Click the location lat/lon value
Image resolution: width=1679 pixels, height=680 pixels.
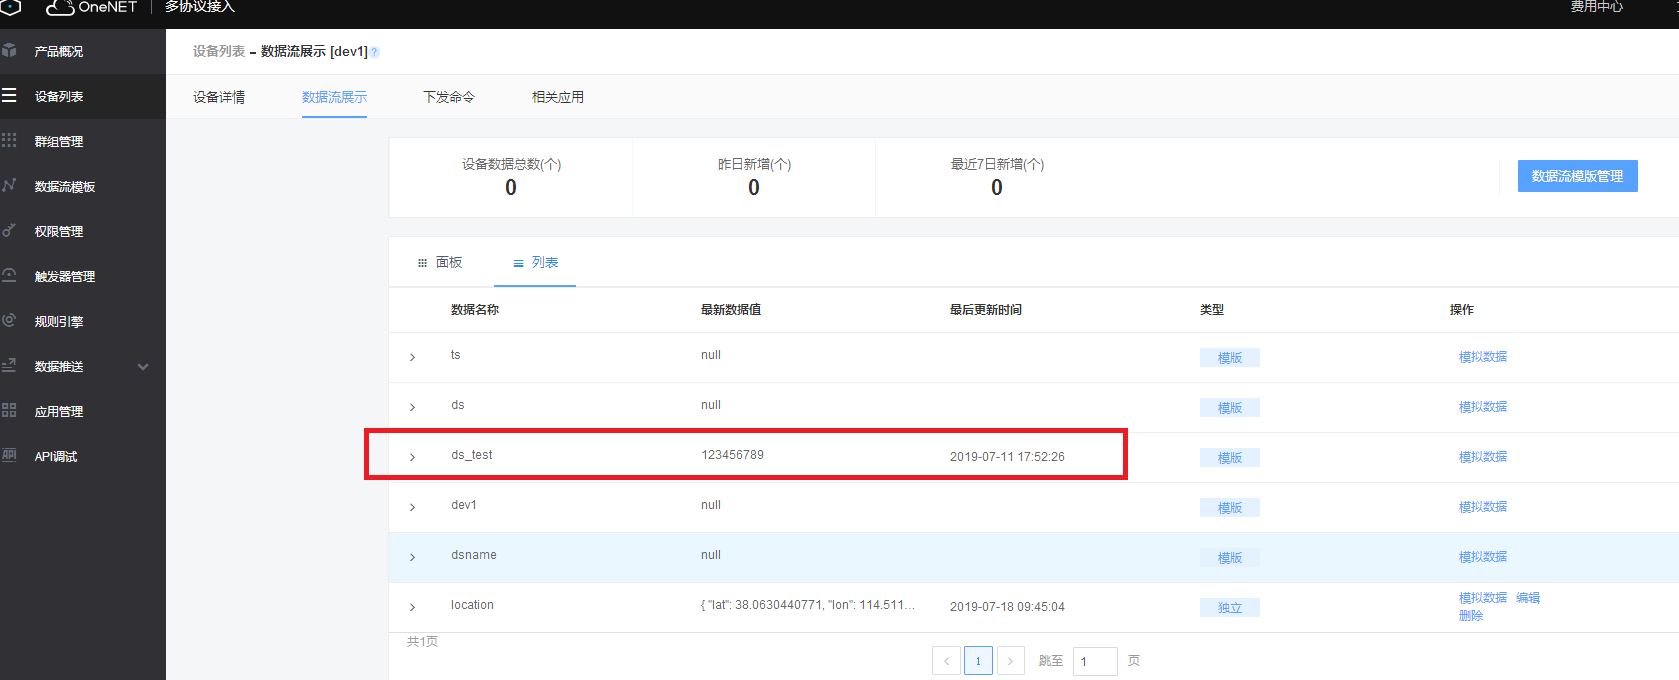(x=808, y=605)
